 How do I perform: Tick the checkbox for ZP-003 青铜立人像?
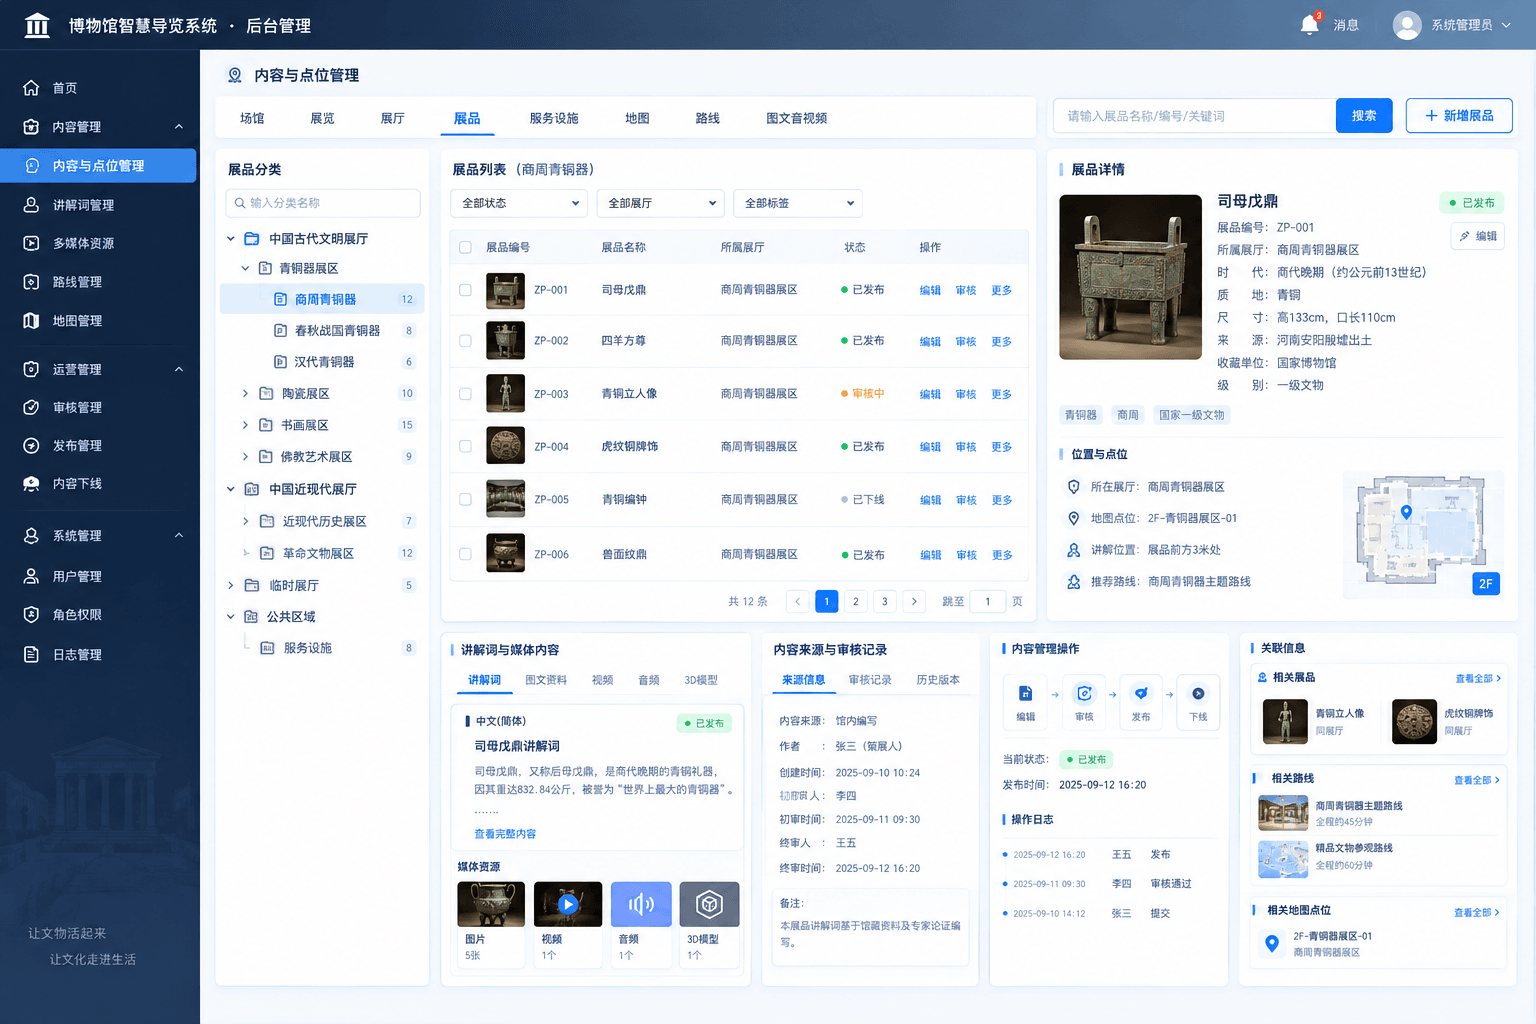coord(465,394)
